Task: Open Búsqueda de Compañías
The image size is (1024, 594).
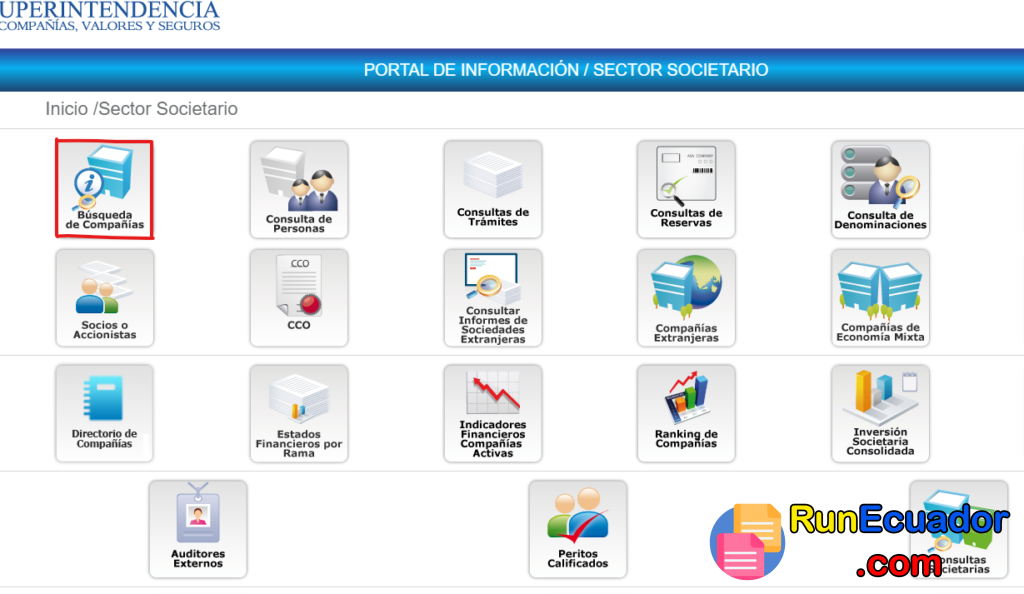Action: pos(104,190)
